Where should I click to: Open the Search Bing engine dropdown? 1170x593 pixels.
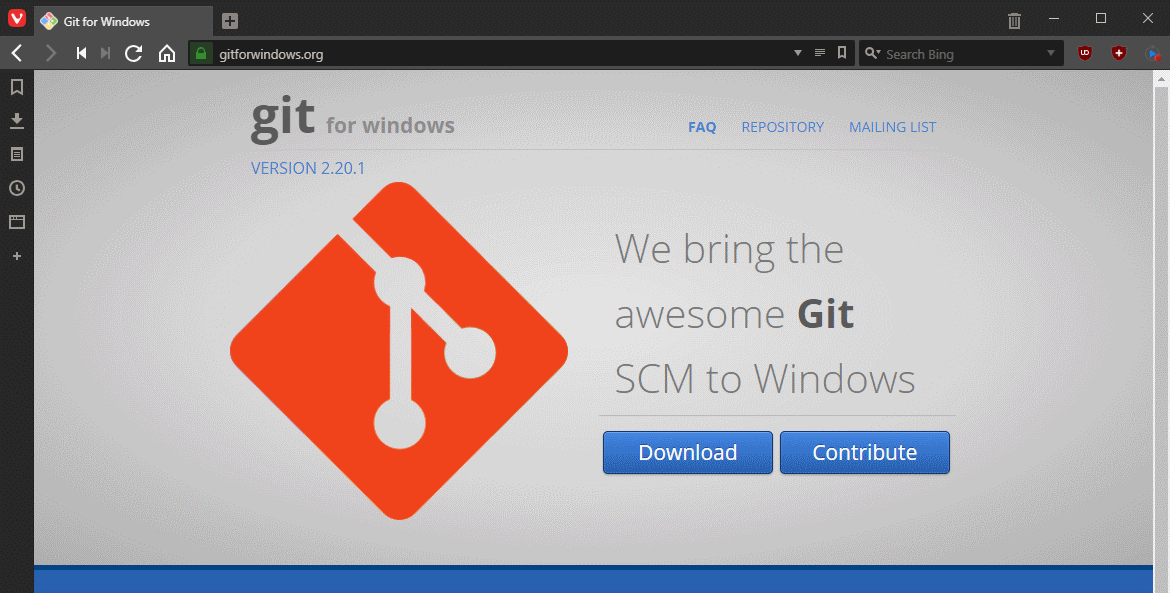point(872,53)
